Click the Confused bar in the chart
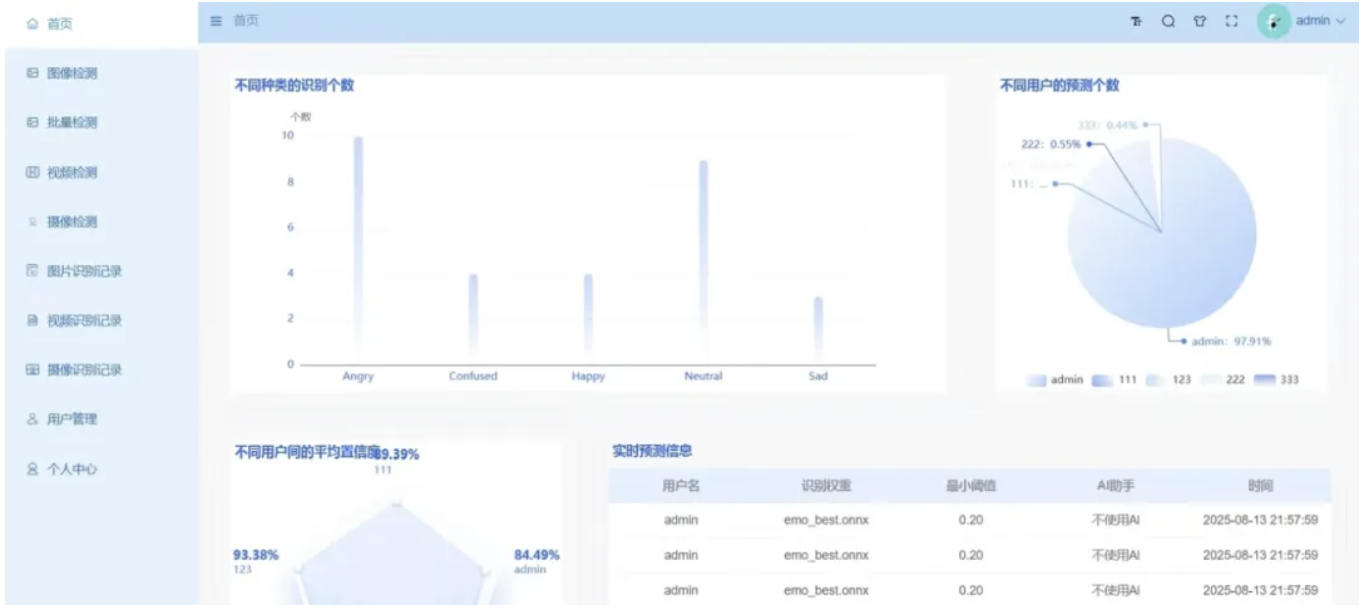 473,319
